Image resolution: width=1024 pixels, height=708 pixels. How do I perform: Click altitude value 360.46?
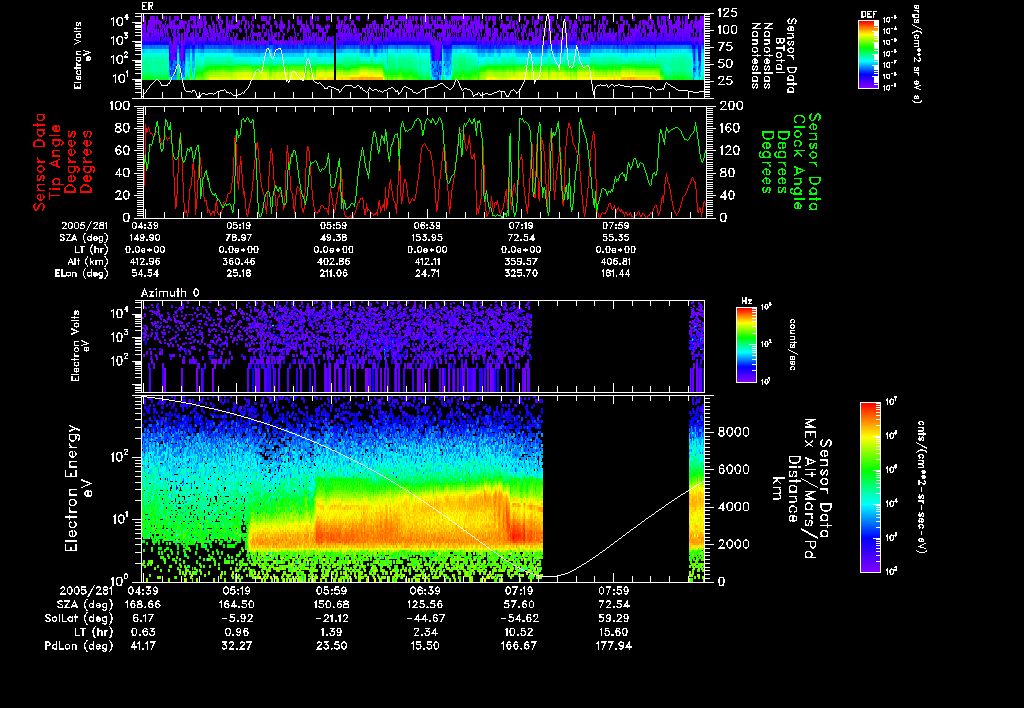point(238,262)
